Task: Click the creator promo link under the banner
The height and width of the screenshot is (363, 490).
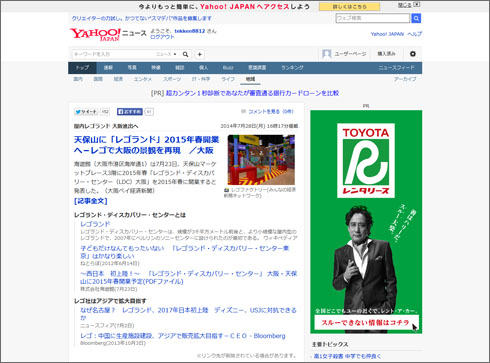Action: click(142, 18)
